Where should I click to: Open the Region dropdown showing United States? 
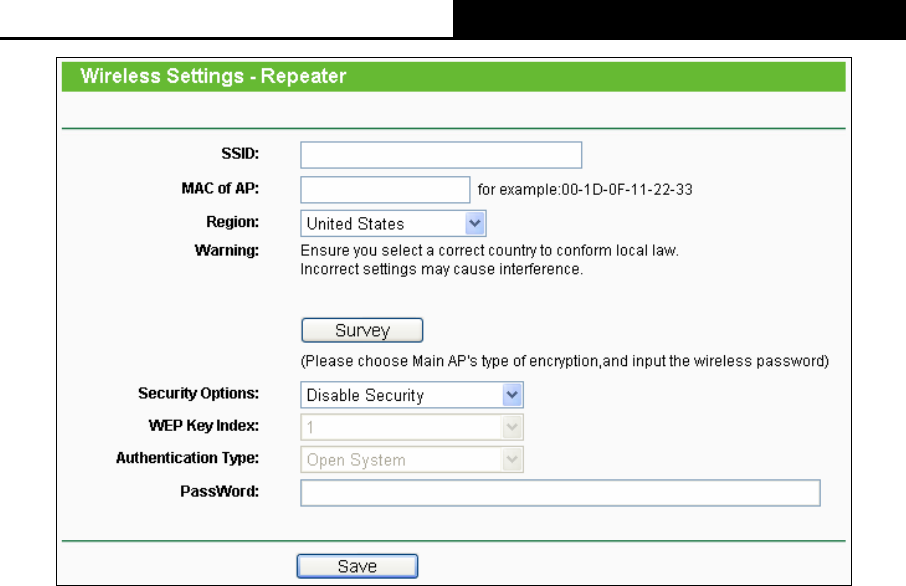point(393,223)
